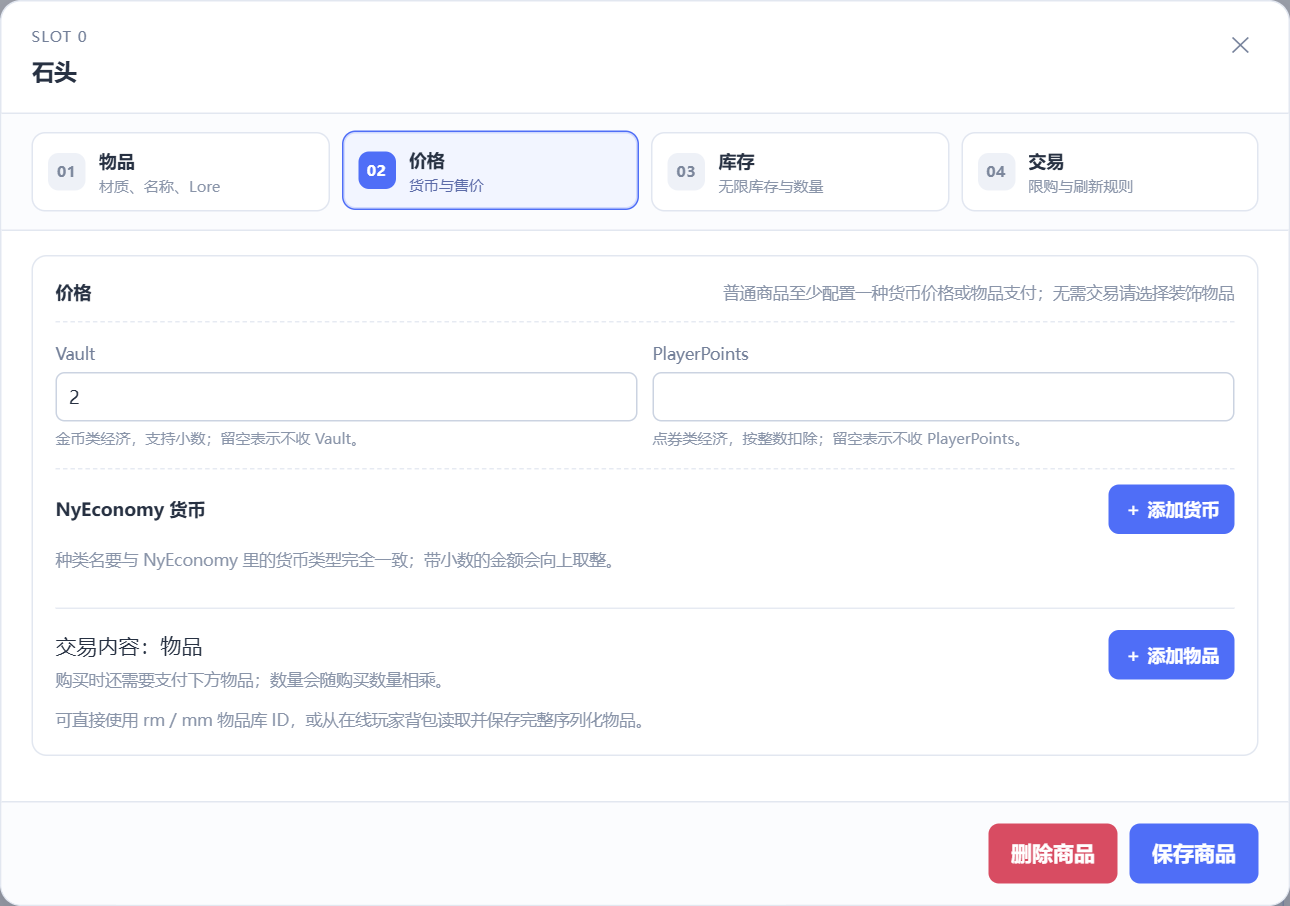
Task: Select the 价格 step tab
Action: [x=490, y=171]
